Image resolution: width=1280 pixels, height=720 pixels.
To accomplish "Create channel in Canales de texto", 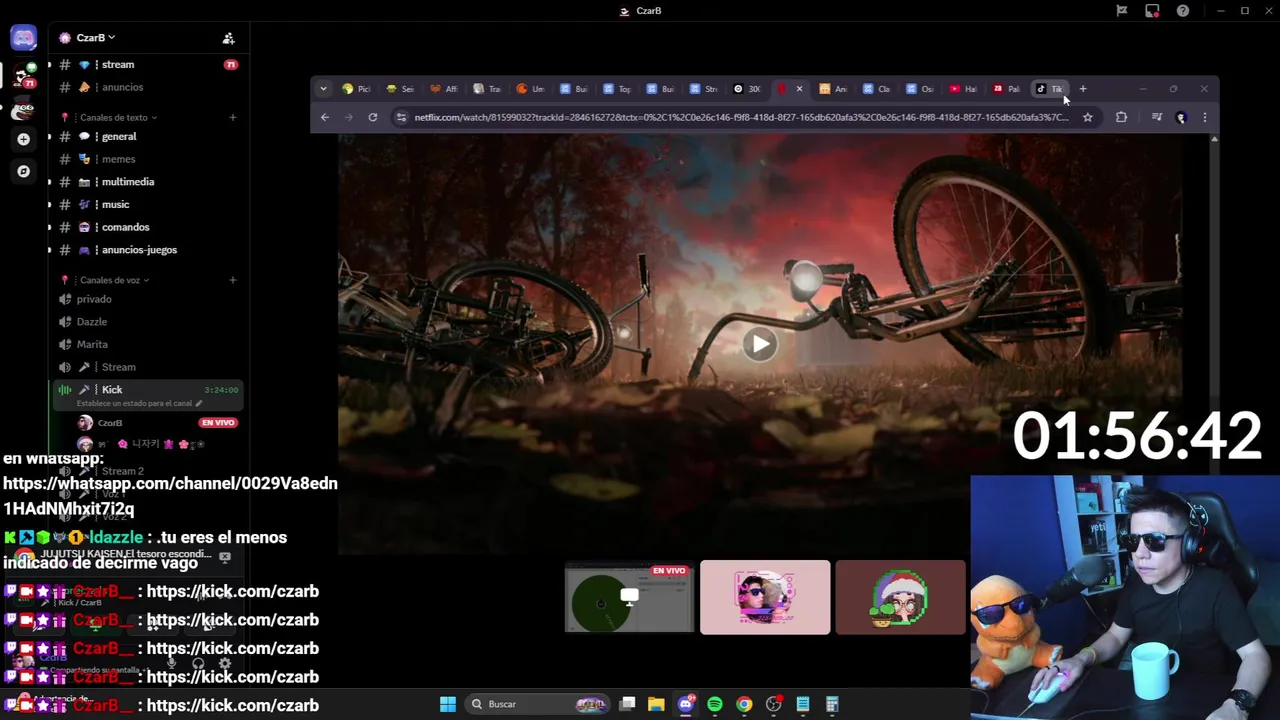I will [232, 117].
